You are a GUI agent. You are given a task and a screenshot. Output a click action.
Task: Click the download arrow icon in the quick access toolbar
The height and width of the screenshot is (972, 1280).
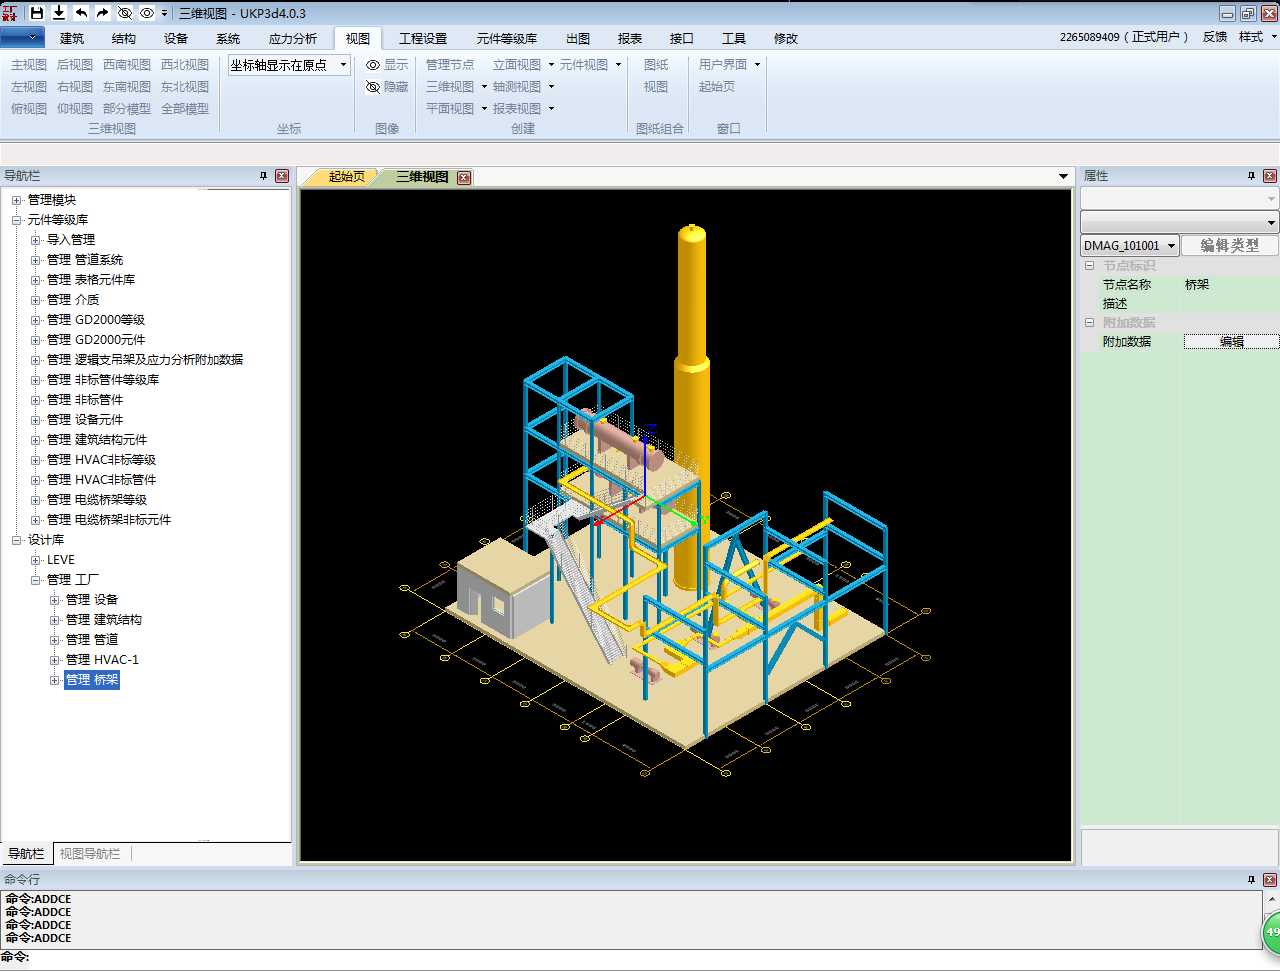point(59,13)
